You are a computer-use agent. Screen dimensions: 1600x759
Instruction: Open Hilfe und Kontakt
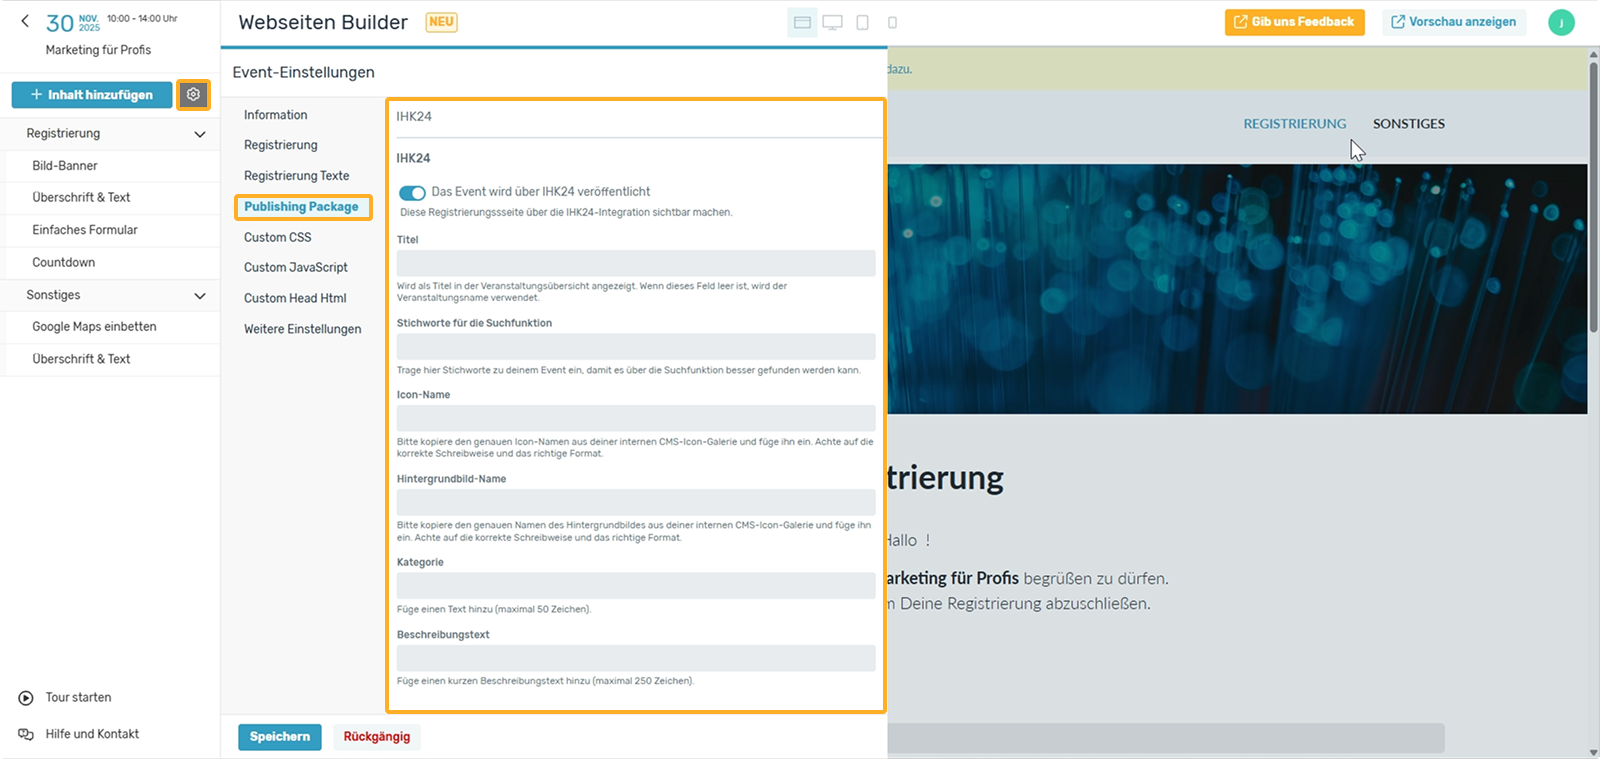click(x=92, y=734)
